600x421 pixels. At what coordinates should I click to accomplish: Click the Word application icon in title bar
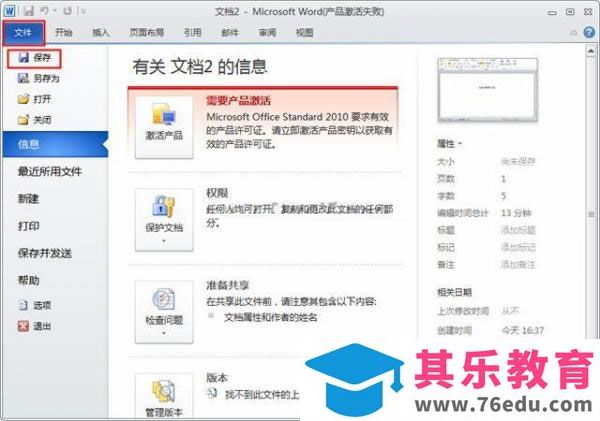[x=9, y=10]
